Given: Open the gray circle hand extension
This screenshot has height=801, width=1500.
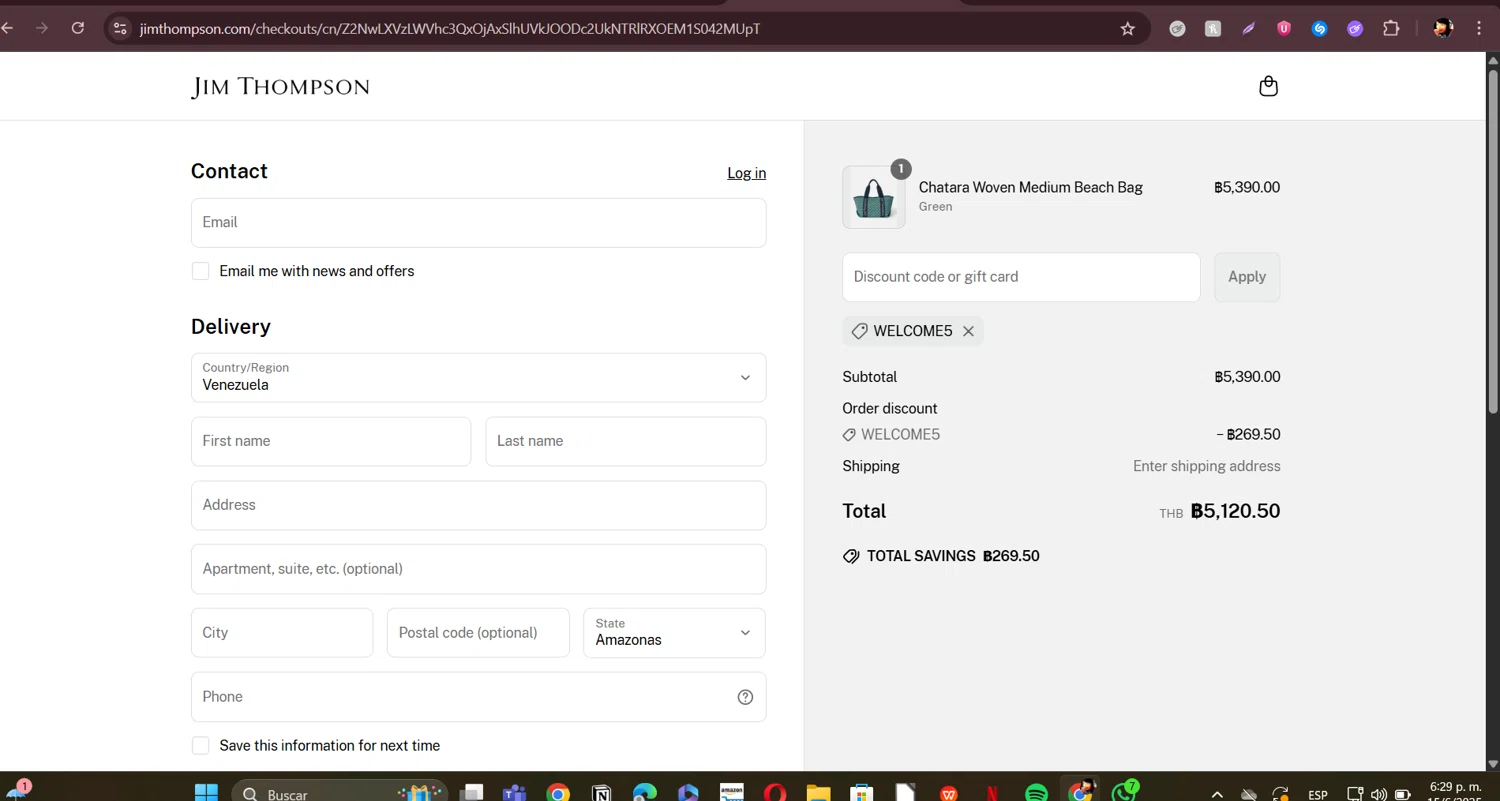Looking at the screenshot, I should pyautogui.click(x=1178, y=29).
